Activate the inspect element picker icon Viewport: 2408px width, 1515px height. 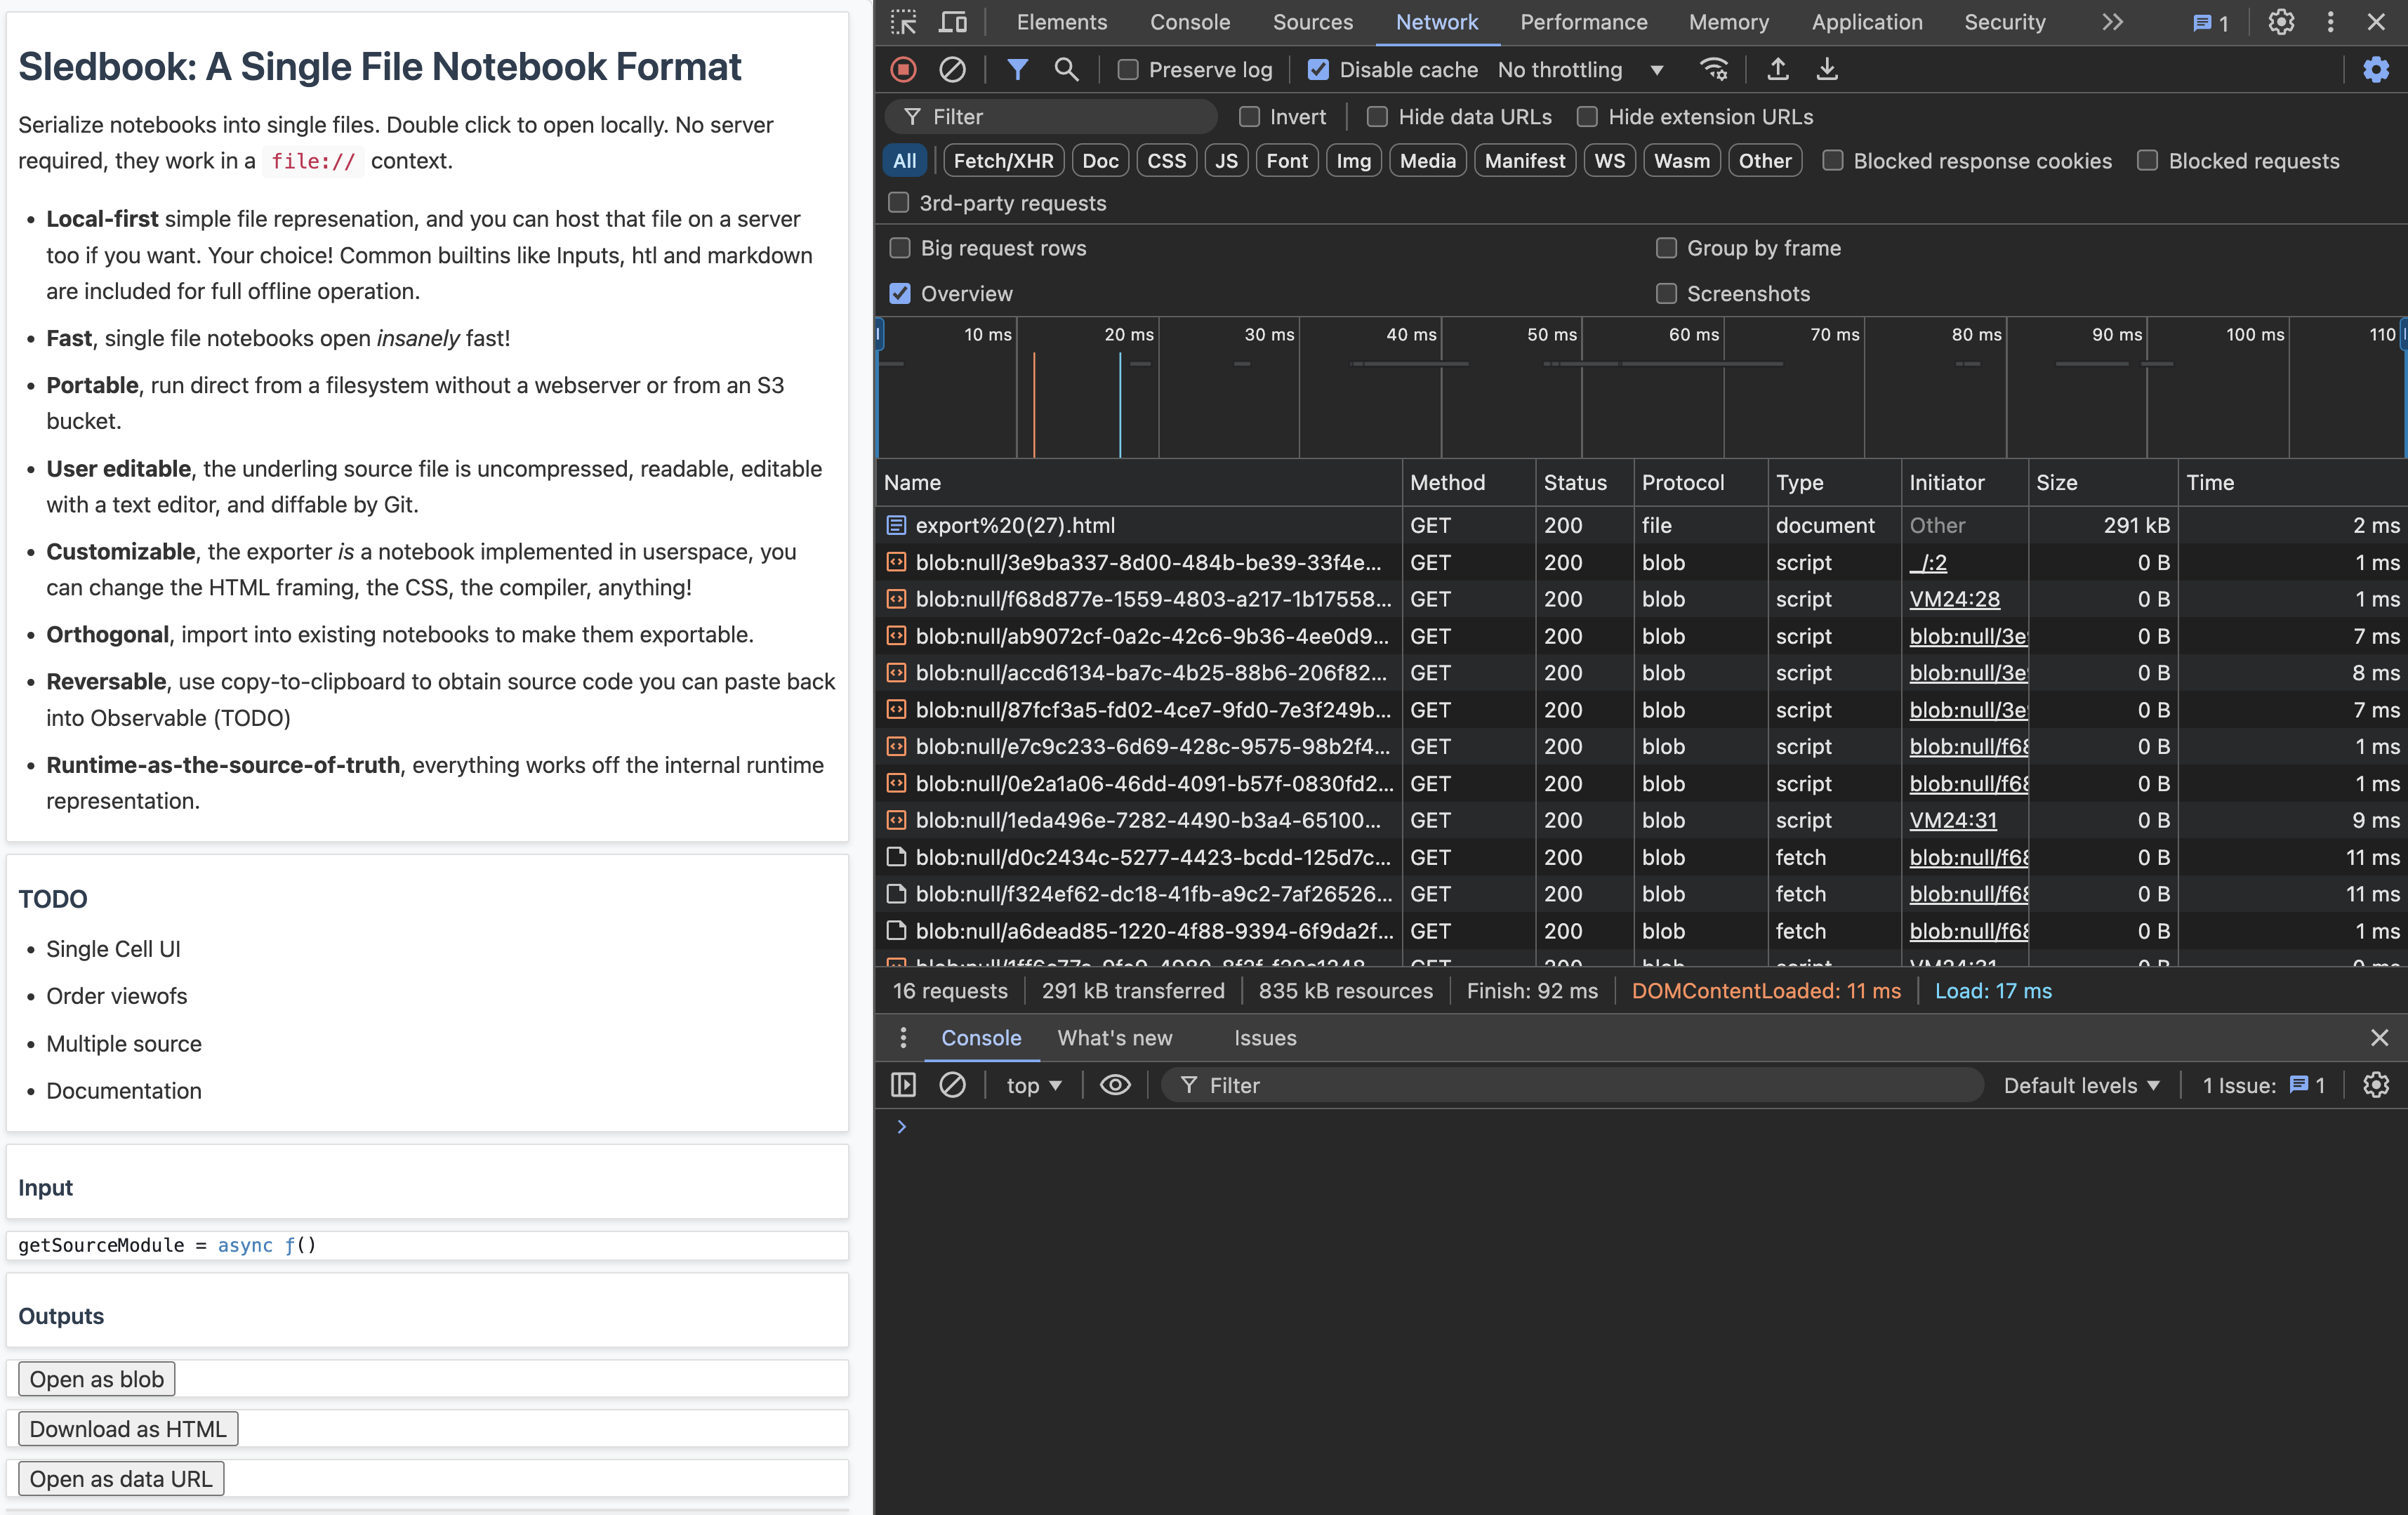(903, 22)
